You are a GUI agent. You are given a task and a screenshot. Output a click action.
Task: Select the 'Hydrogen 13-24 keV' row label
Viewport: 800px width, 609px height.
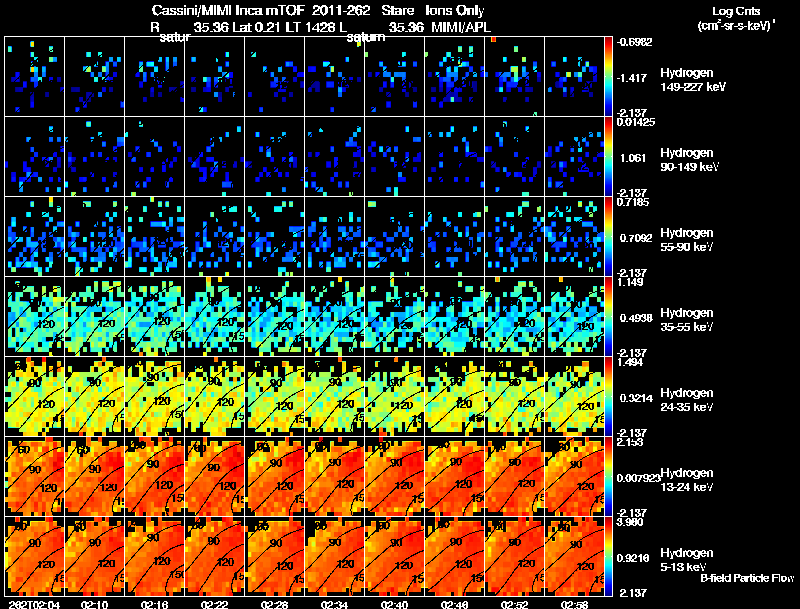[687, 480]
